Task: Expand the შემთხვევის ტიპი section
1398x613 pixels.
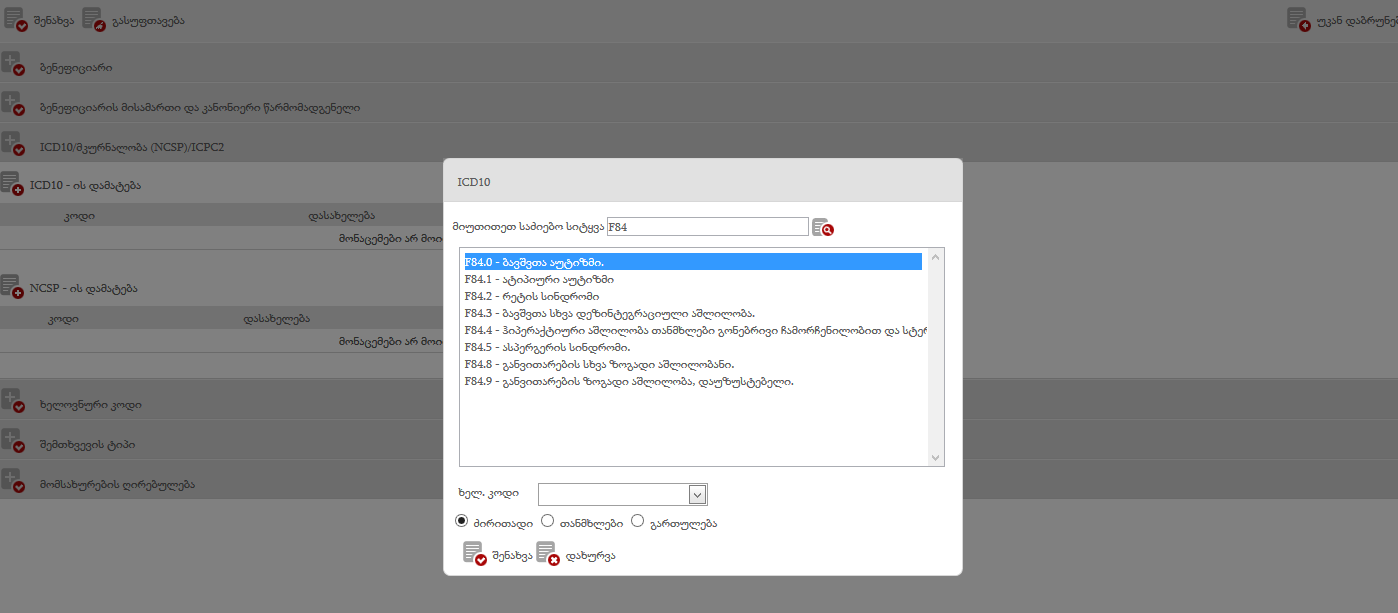Action: [x=12, y=443]
